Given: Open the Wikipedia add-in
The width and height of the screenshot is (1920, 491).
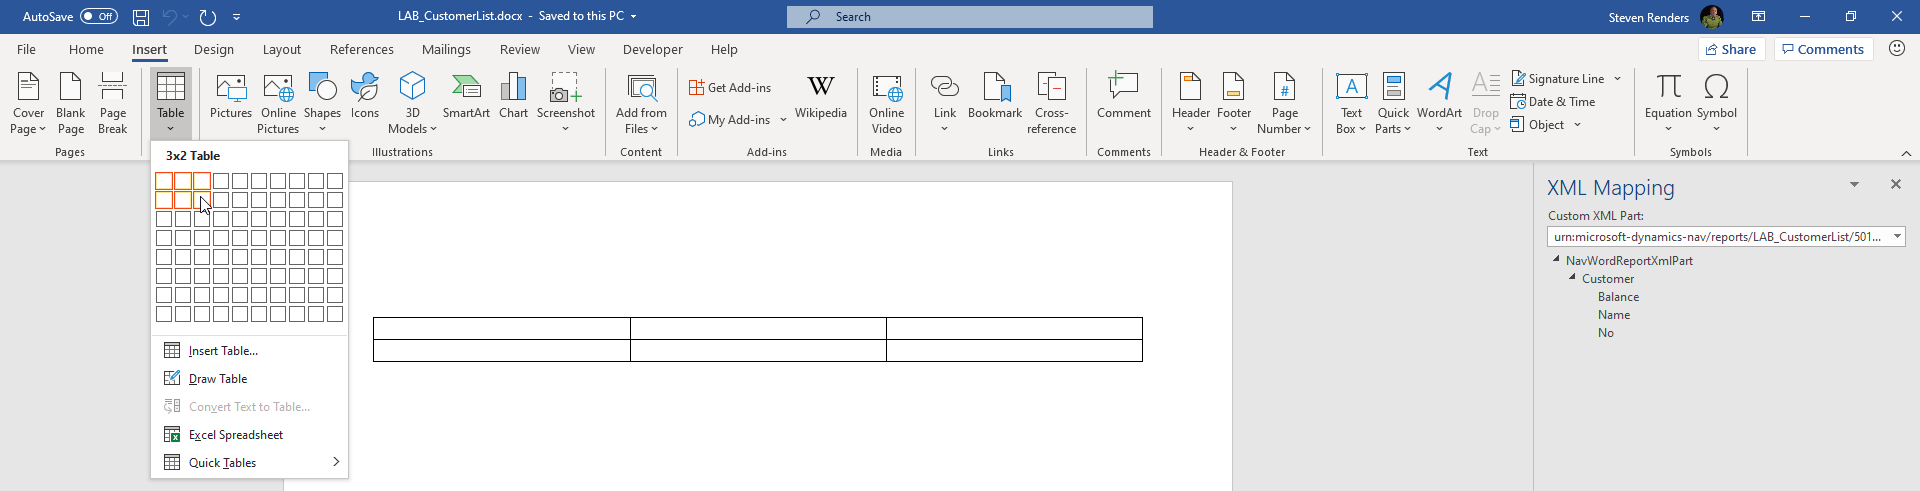Looking at the screenshot, I should click(820, 96).
